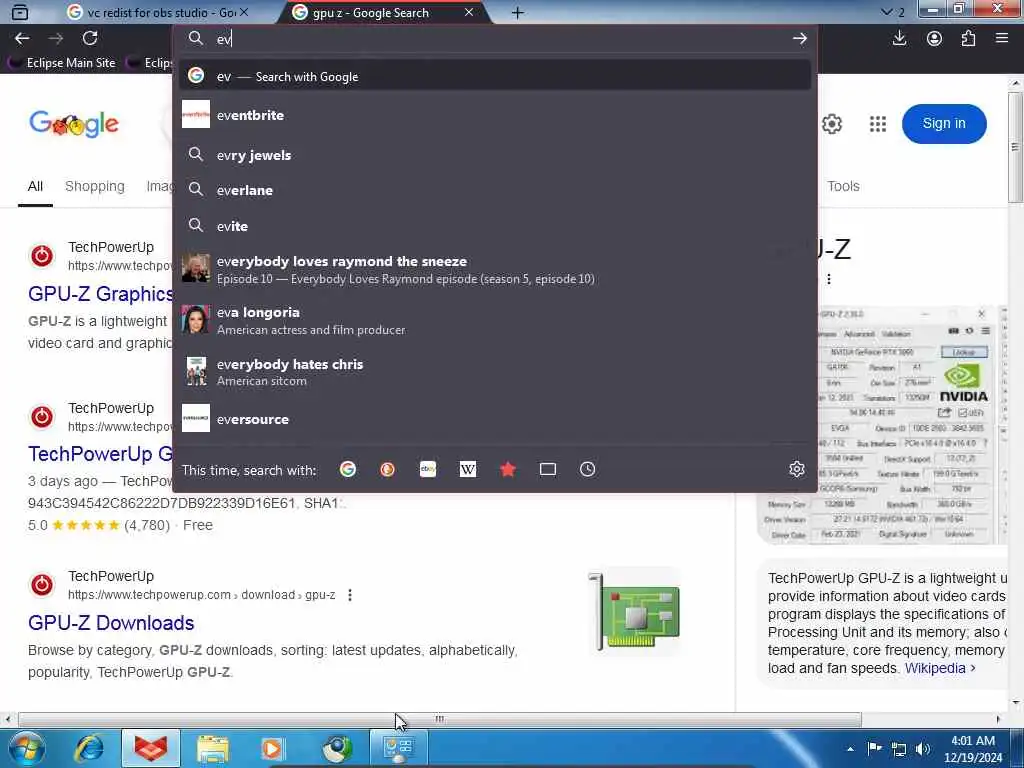Screen dimensions: 1024x768
Task: Pick the evite suggestion
Action: point(495,226)
